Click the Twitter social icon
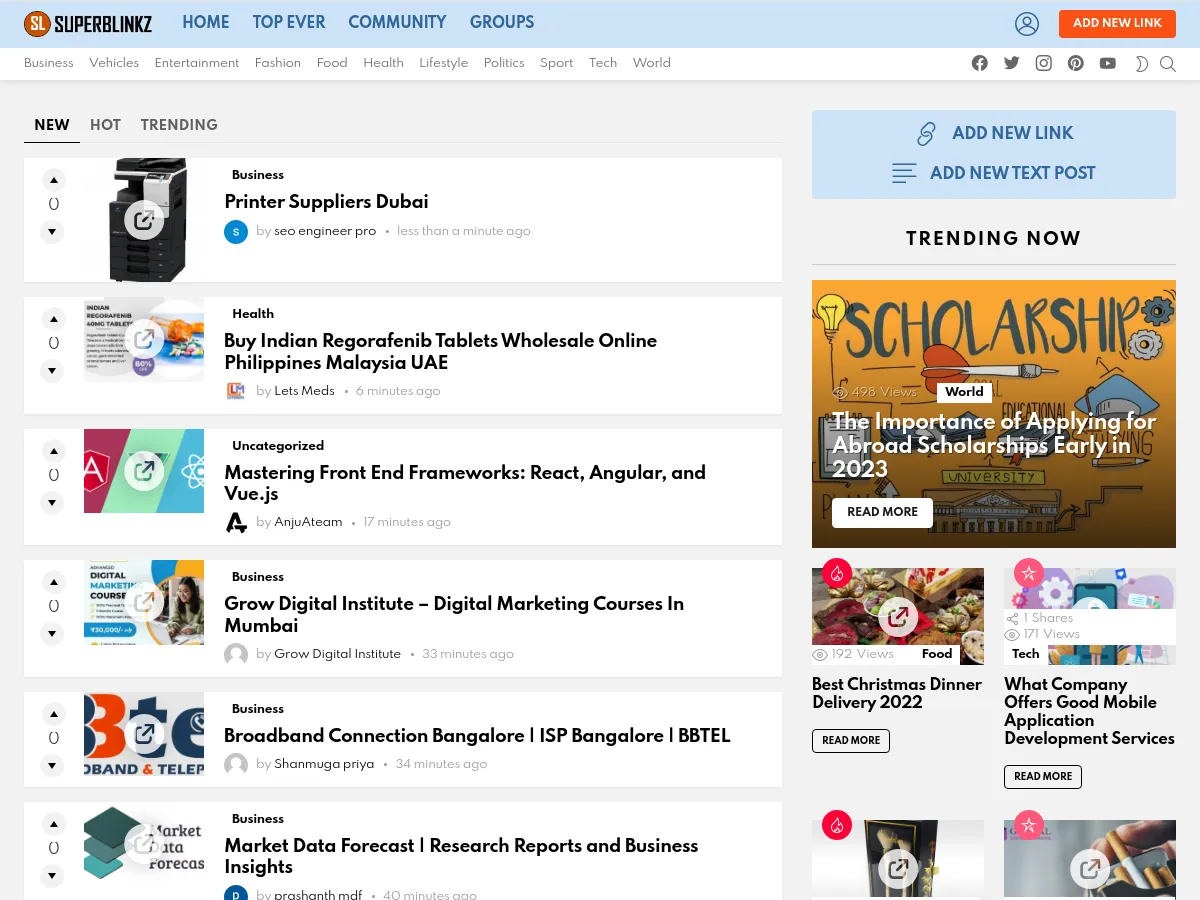Viewport: 1200px width, 900px height. (1011, 63)
